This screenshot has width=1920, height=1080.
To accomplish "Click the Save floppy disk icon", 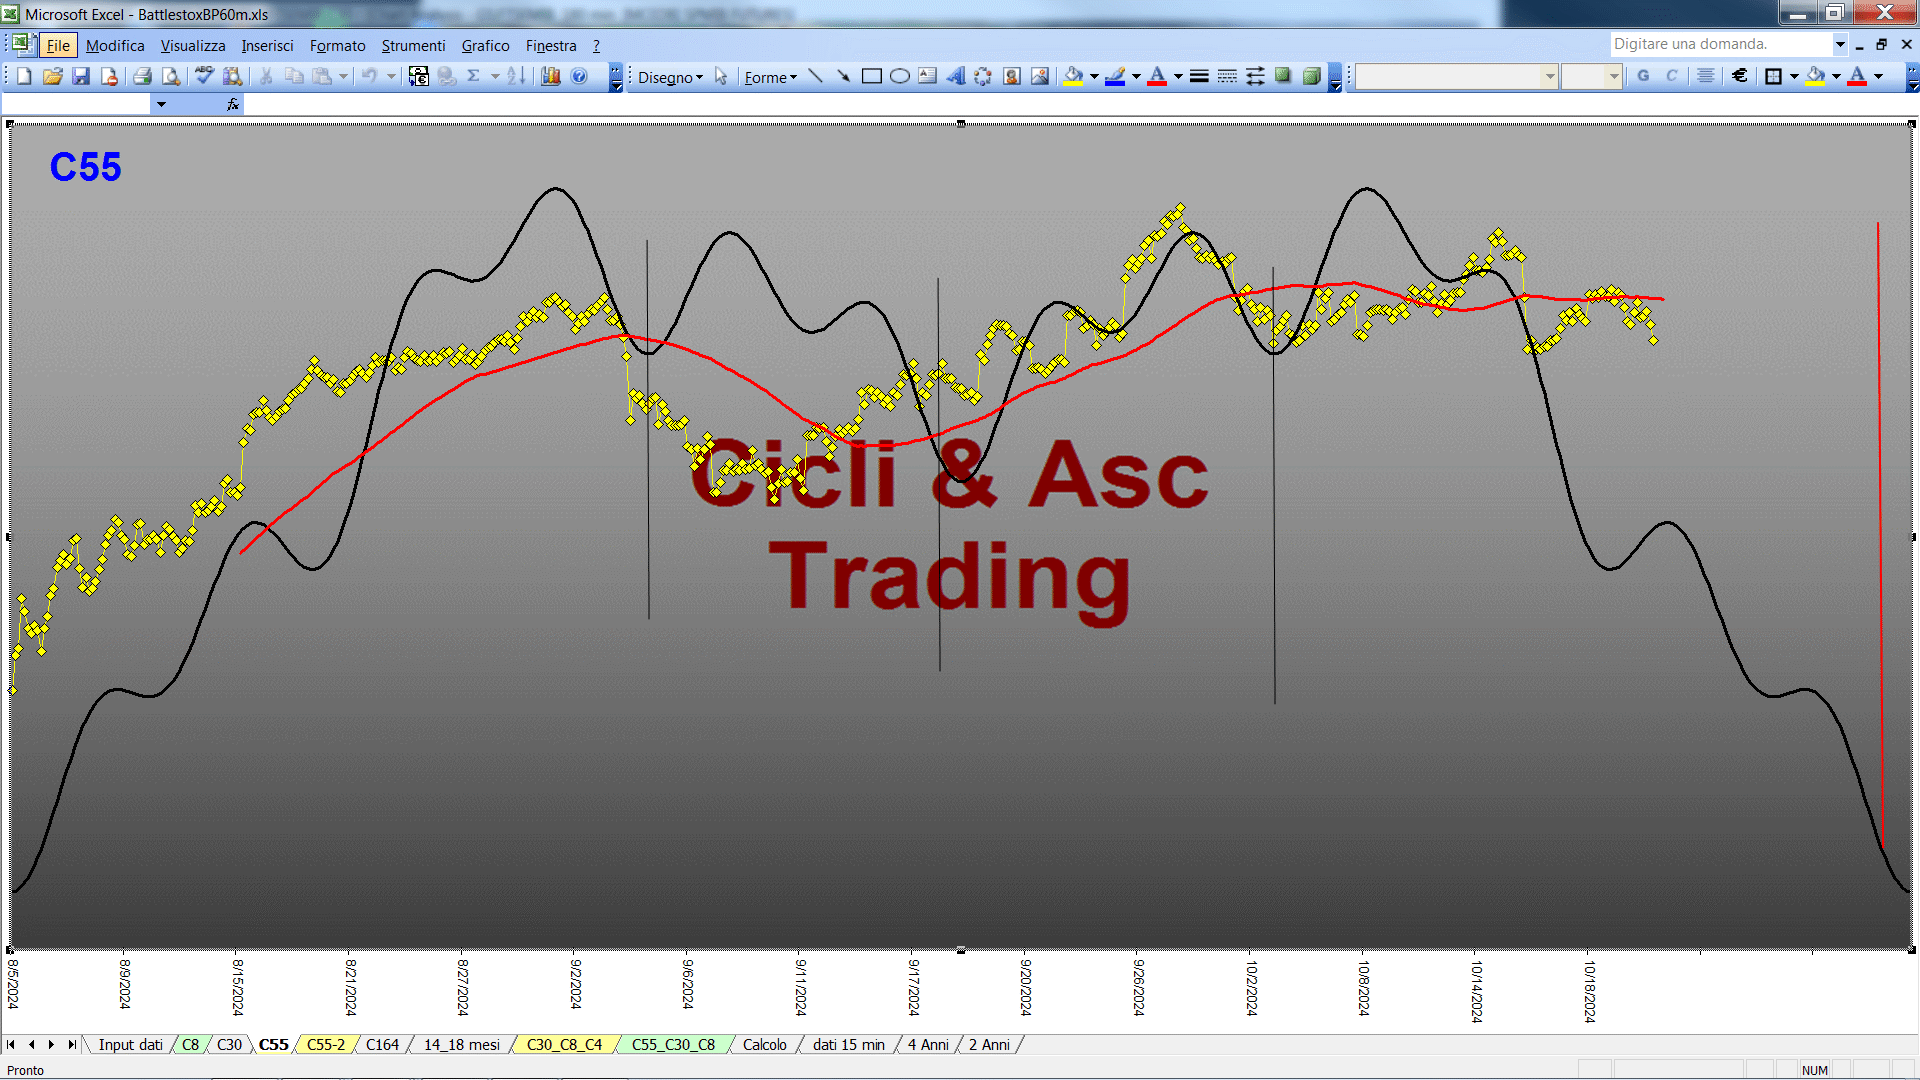I will [x=81, y=76].
